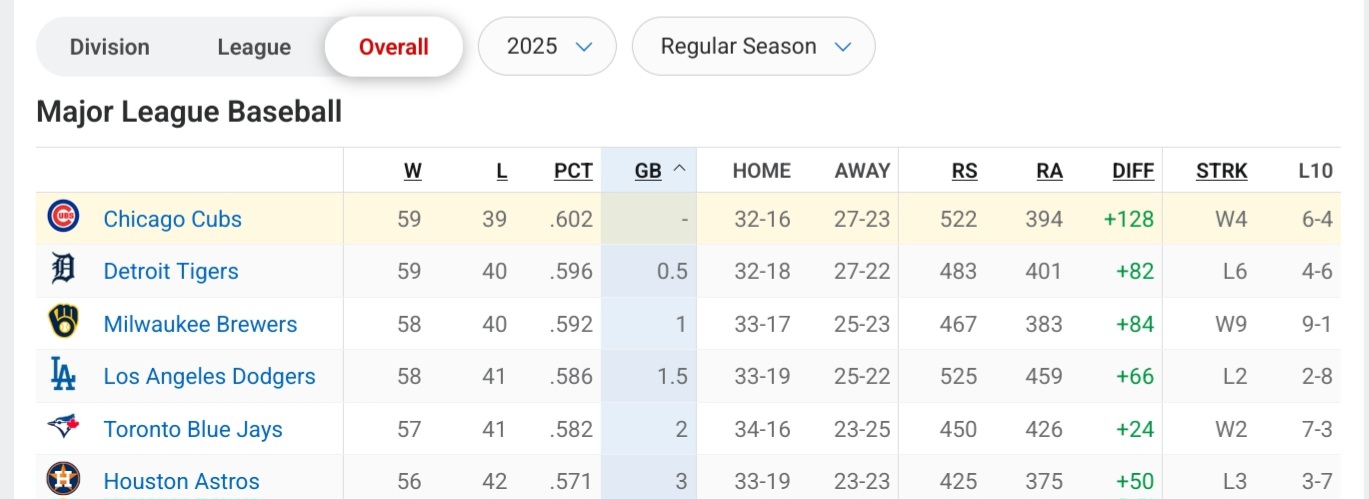The width and height of the screenshot is (1369, 499).
Task: Open the Milwaukee Brewers team link
Action: [200, 324]
